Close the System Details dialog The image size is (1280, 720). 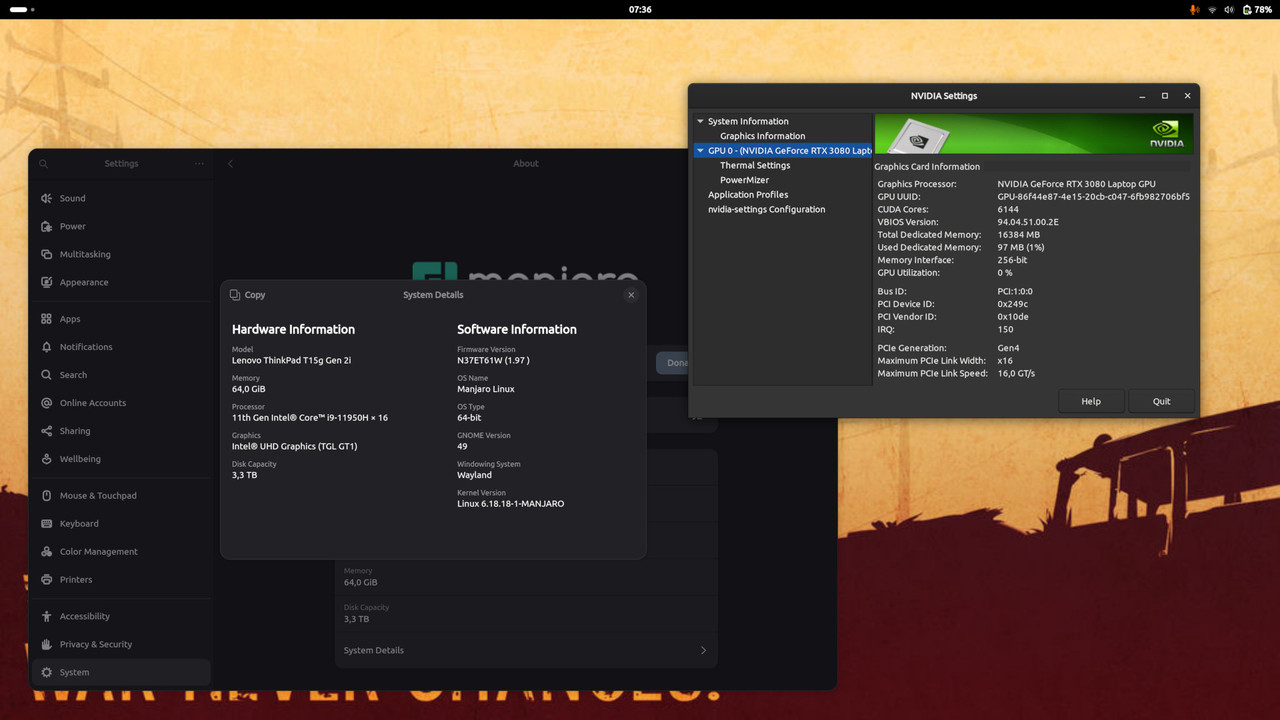[x=631, y=295]
